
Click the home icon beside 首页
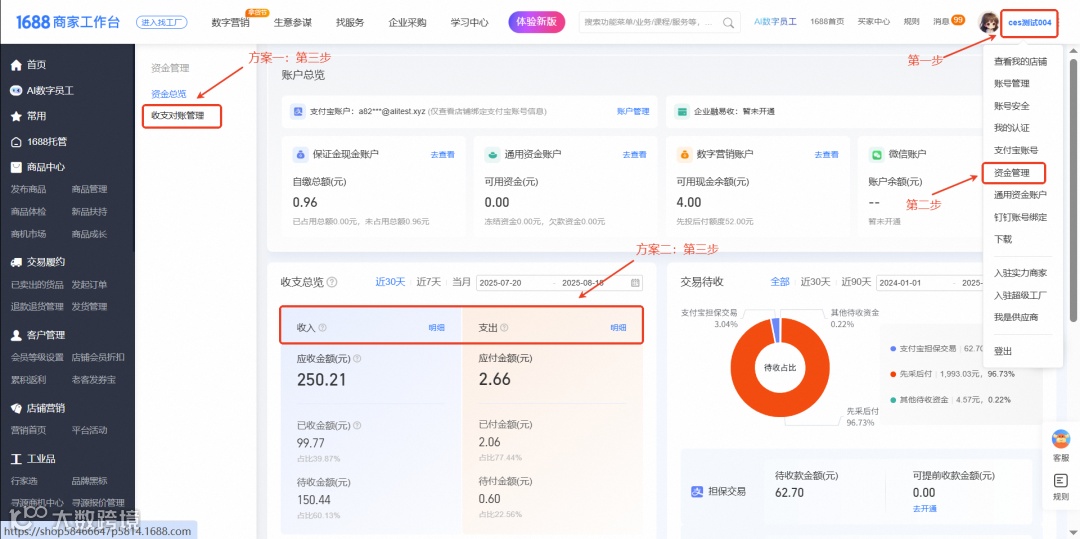(x=17, y=65)
